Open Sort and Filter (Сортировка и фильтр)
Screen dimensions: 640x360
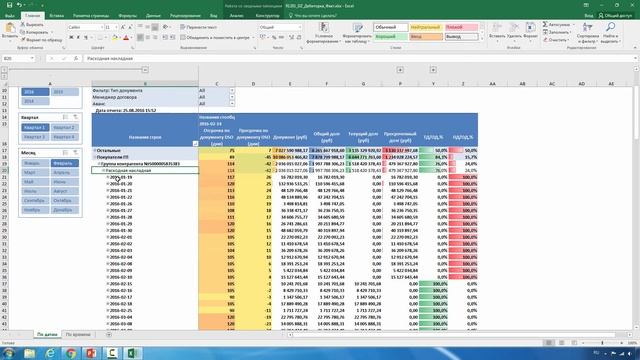pos(588,33)
